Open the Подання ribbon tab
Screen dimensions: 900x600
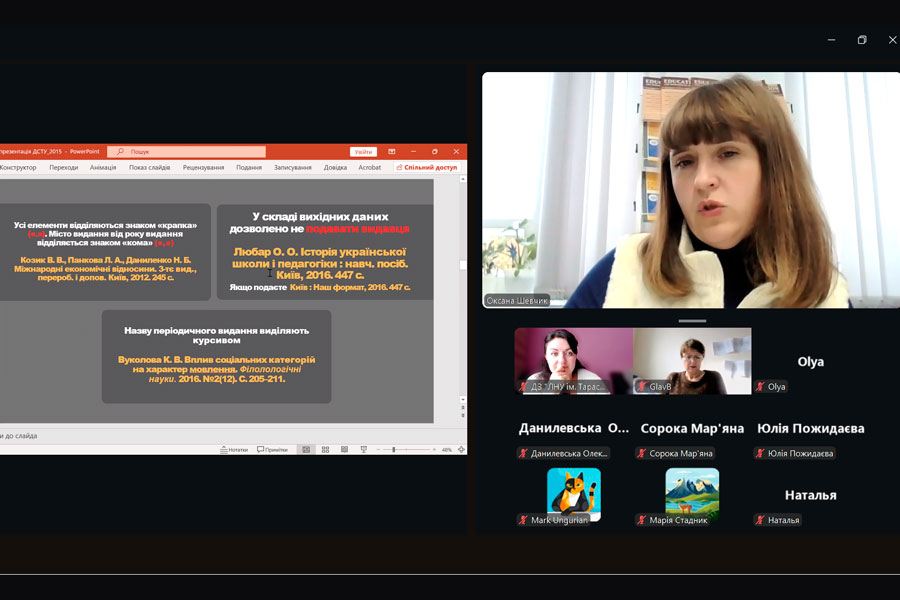249,167
